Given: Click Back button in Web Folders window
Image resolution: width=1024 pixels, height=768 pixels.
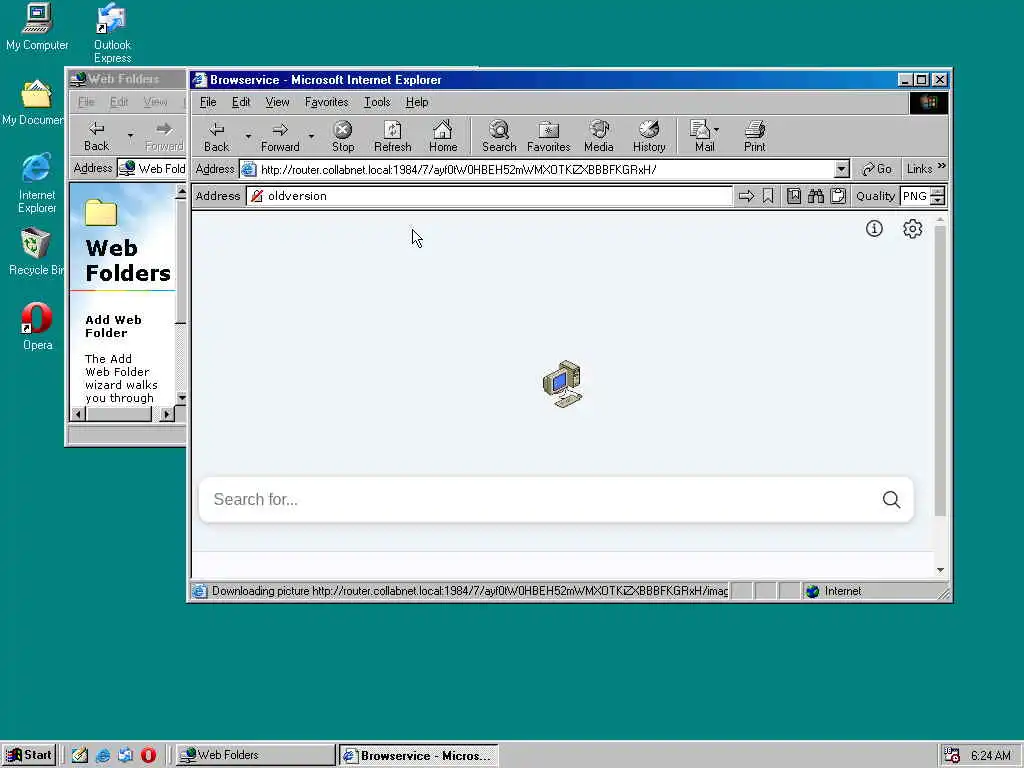Looking at the screenshot, I should pyautogui.click(x=97, y=136).
